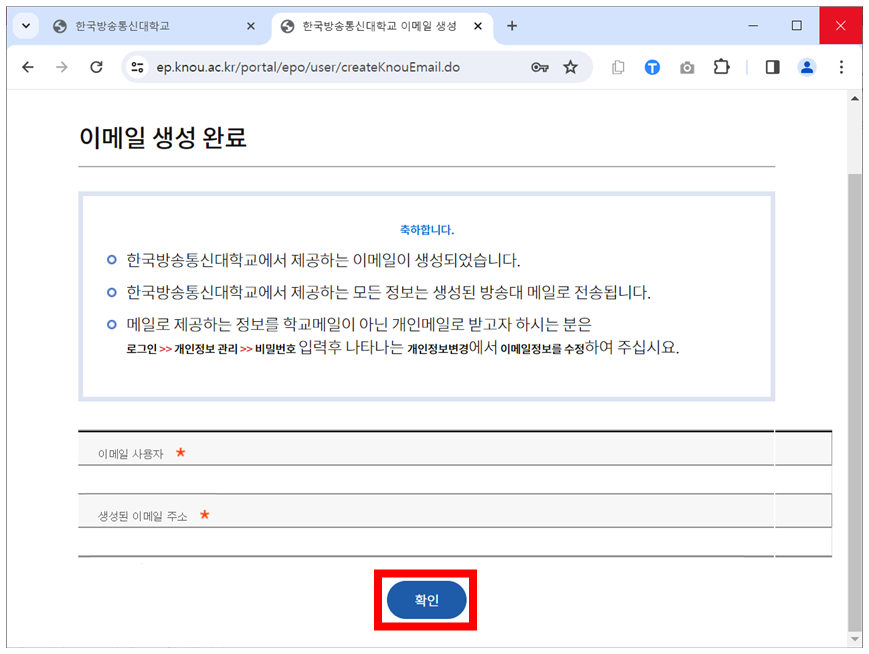Open the blue T extension icon
This screenshot has height=654, width=869.
click(x=652, y=67)
